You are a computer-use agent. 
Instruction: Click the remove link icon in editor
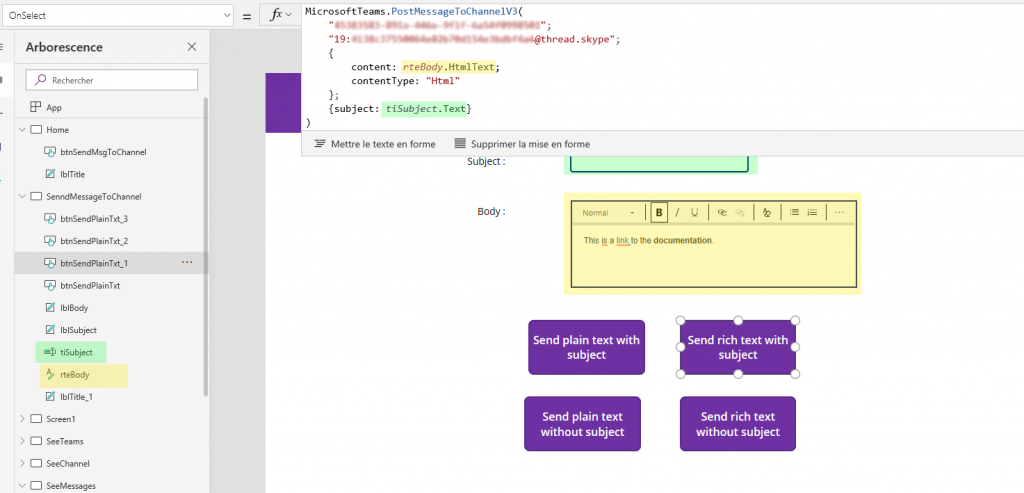740,212
